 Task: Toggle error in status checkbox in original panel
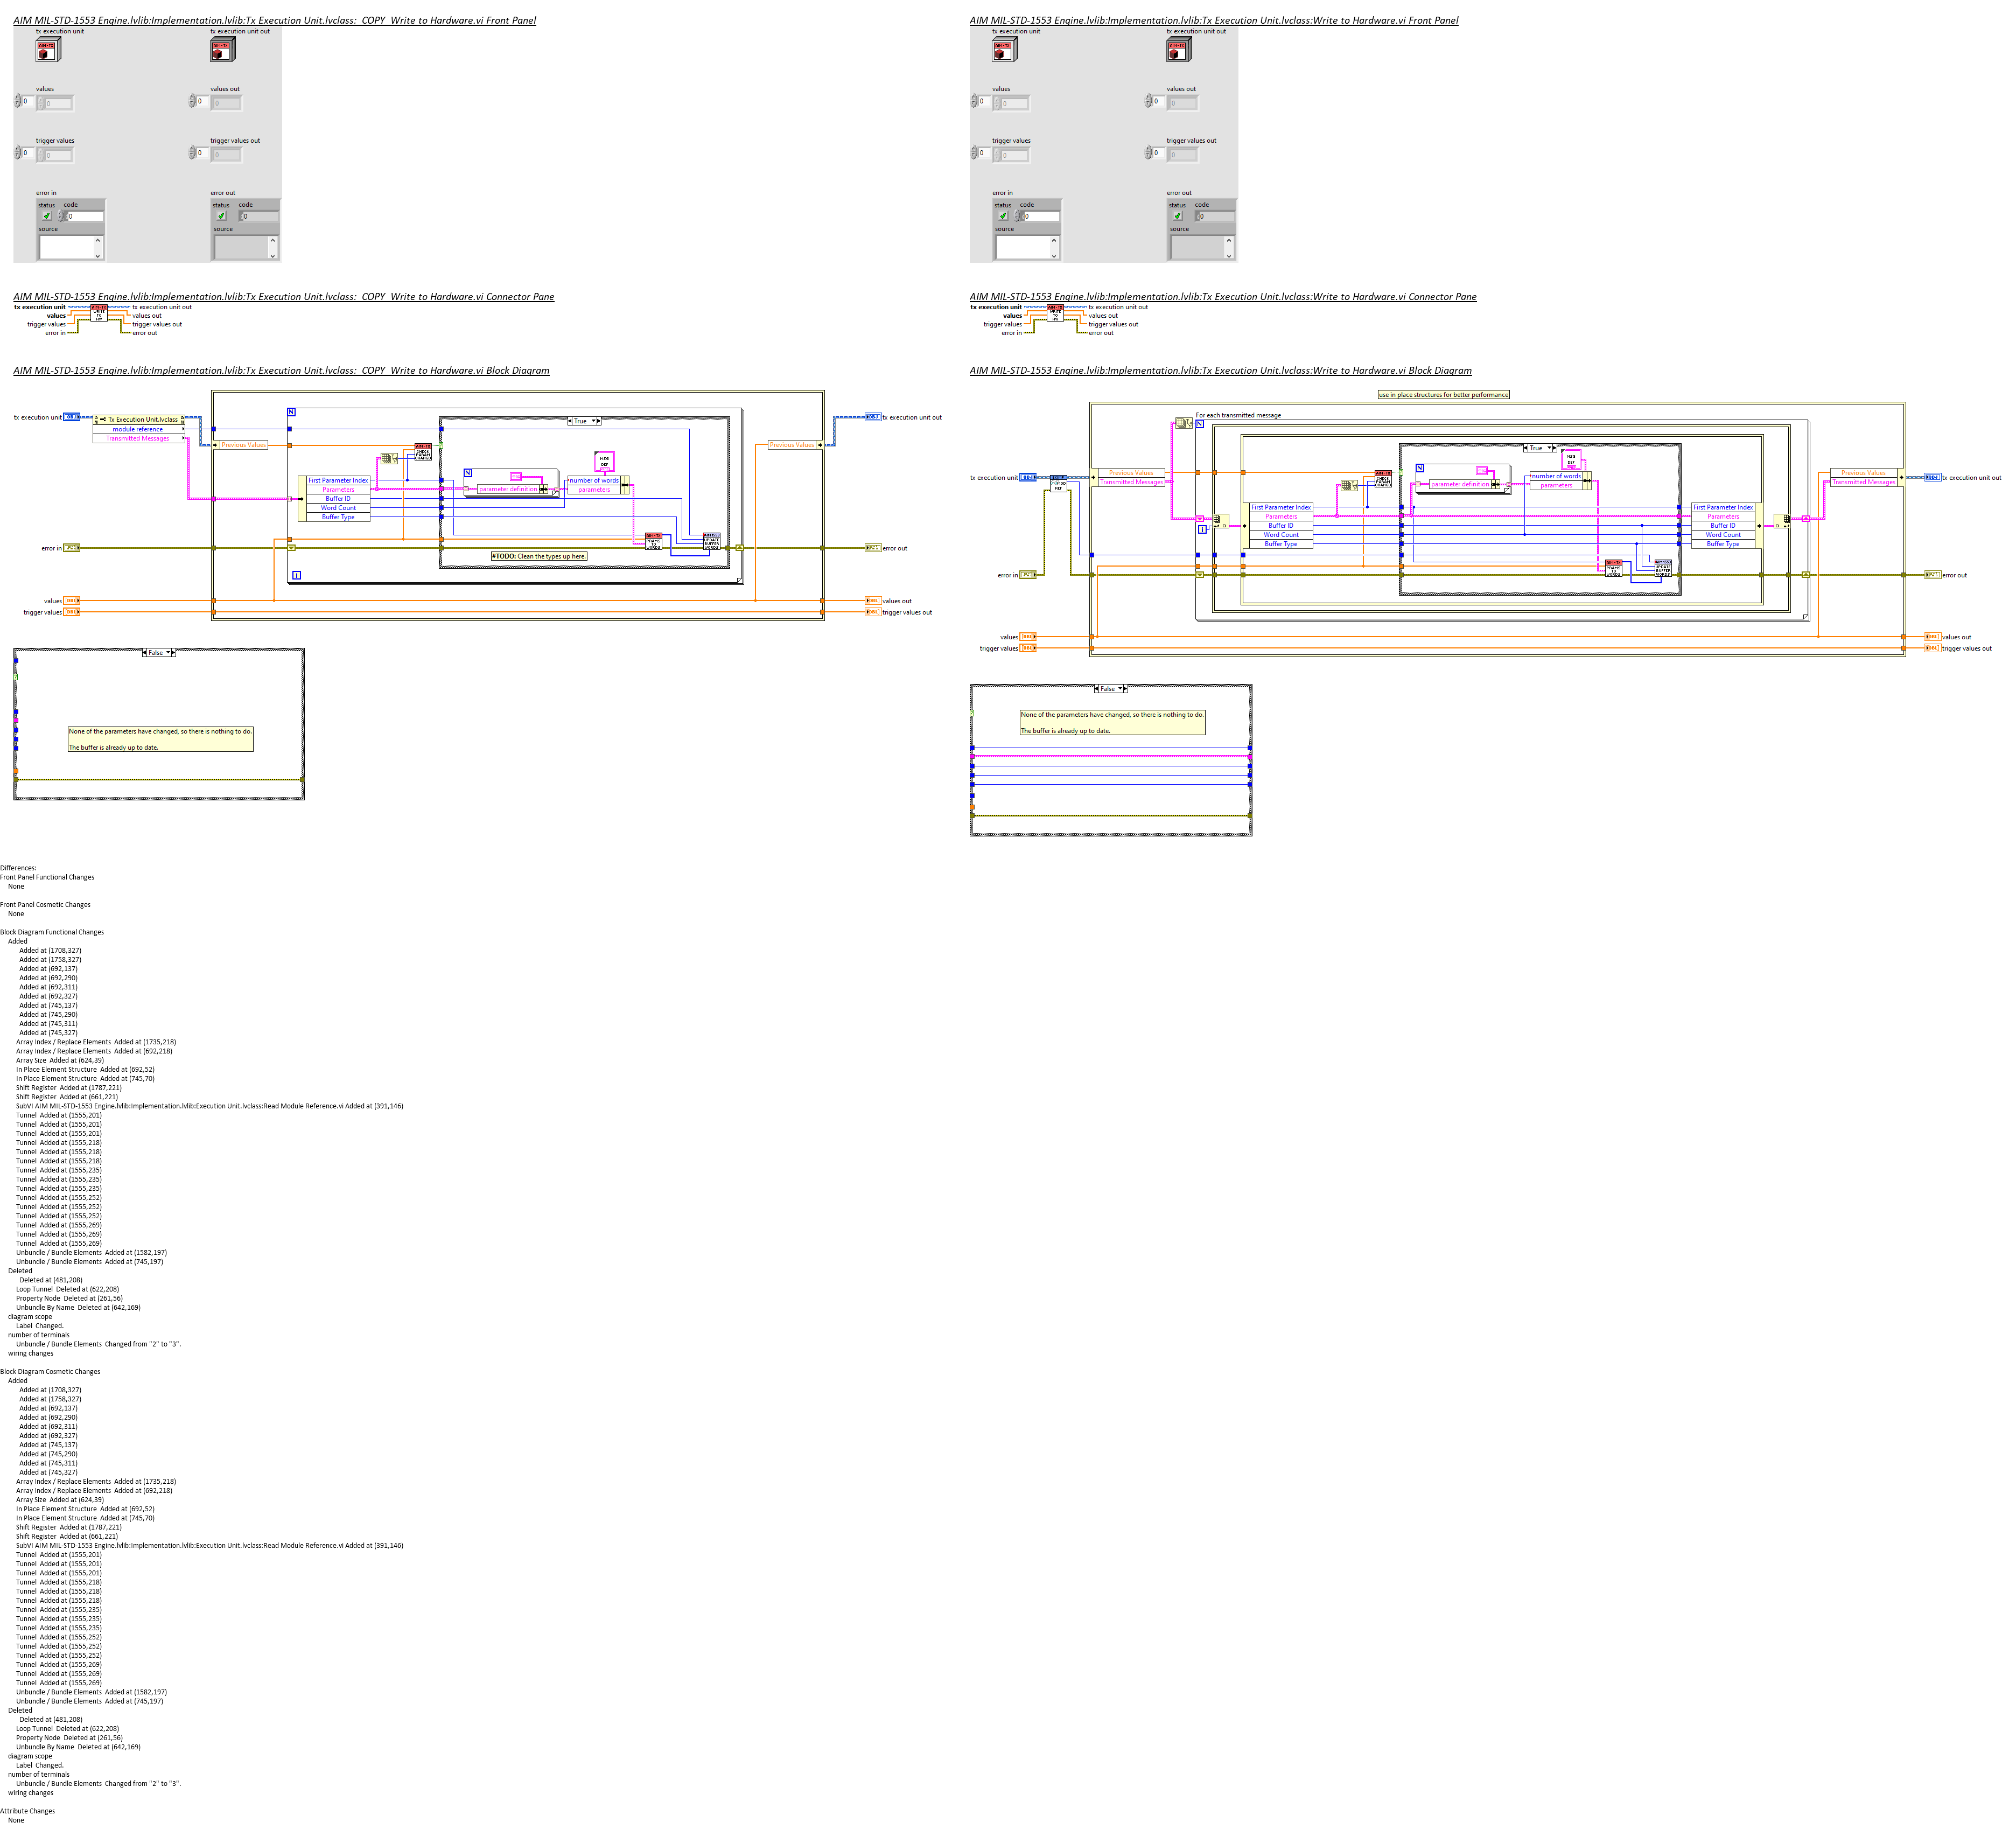pos(1003,216)
